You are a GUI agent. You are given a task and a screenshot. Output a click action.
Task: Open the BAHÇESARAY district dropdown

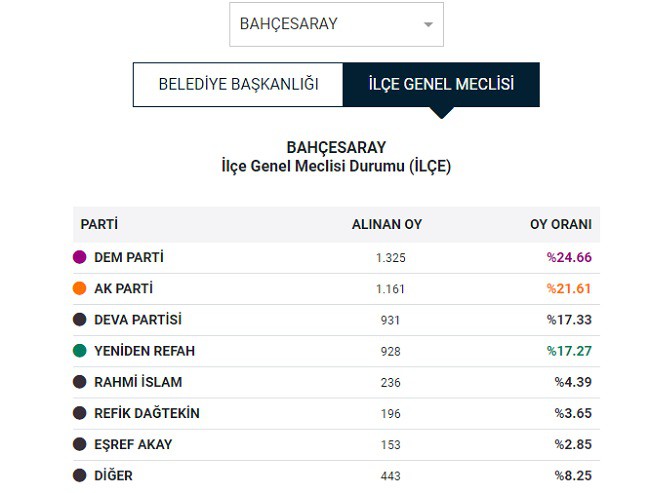pyautogui.click(x=336, y=24)
